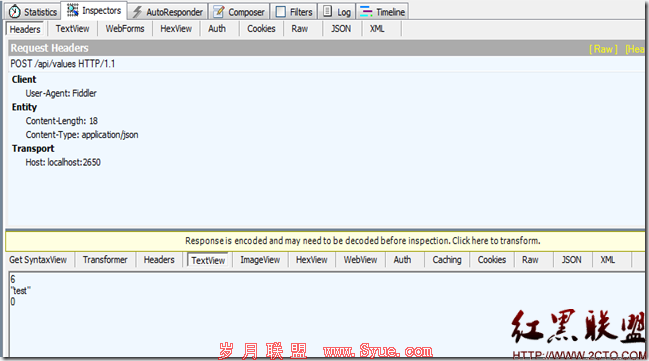Open the WebView response tab
This screenshot has height=361, width=649.
[x=361, y=260]
